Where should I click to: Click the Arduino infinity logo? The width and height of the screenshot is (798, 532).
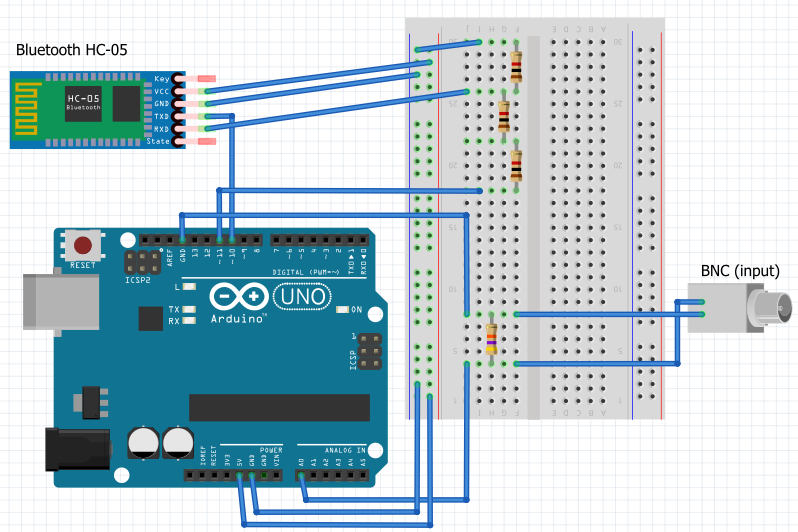pos(239,296)
